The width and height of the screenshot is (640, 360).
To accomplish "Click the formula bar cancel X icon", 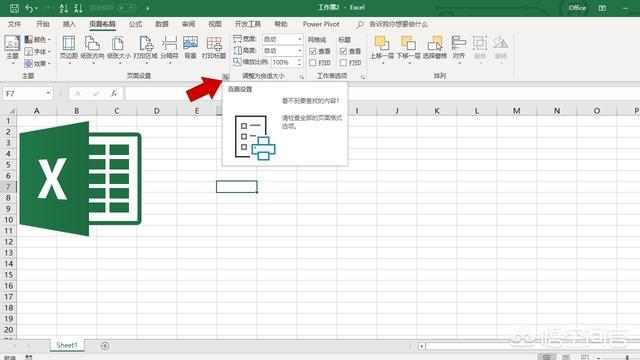I will (78, 94).
